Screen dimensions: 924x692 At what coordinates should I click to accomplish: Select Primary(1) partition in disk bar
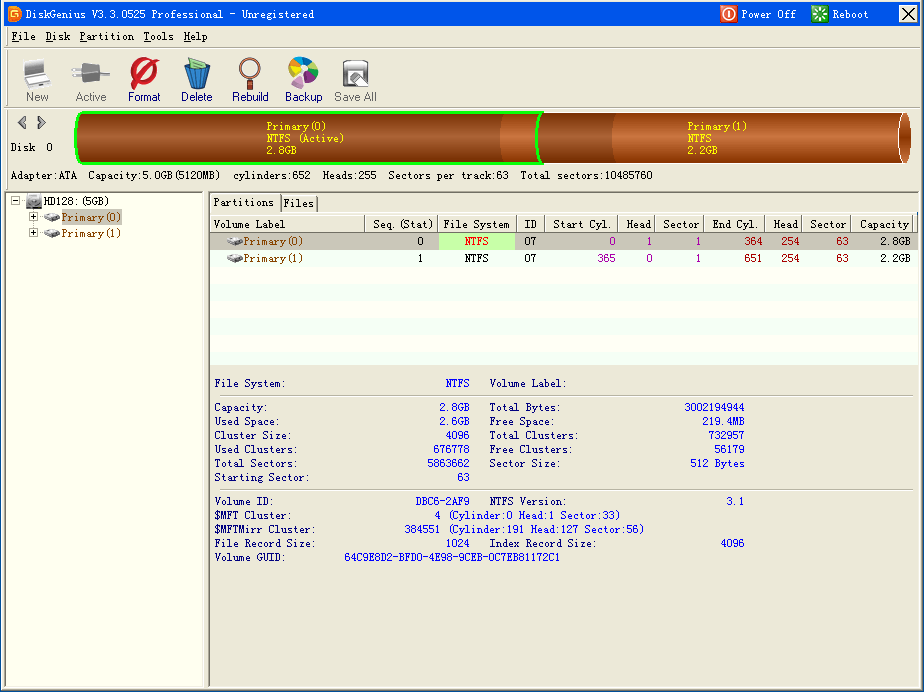click(x=725, y=138)
